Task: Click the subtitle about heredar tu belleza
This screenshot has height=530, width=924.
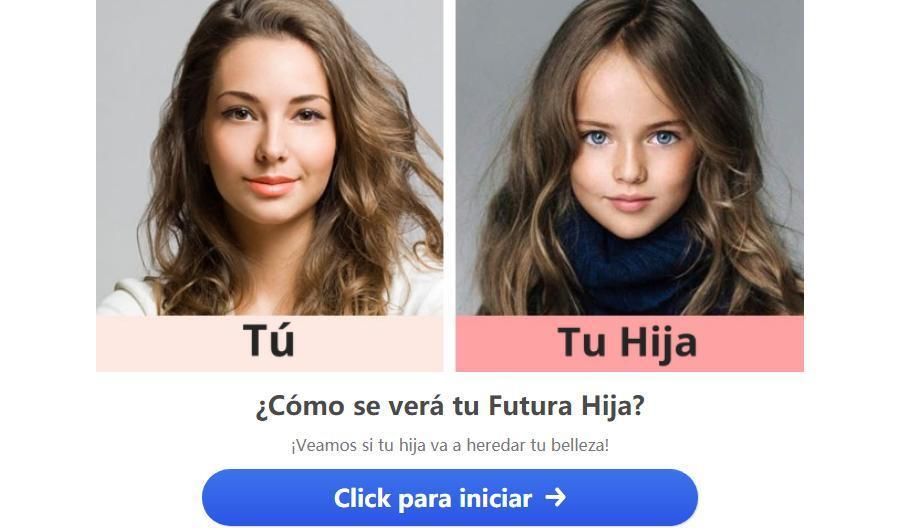Action: (x=450, y=445)
